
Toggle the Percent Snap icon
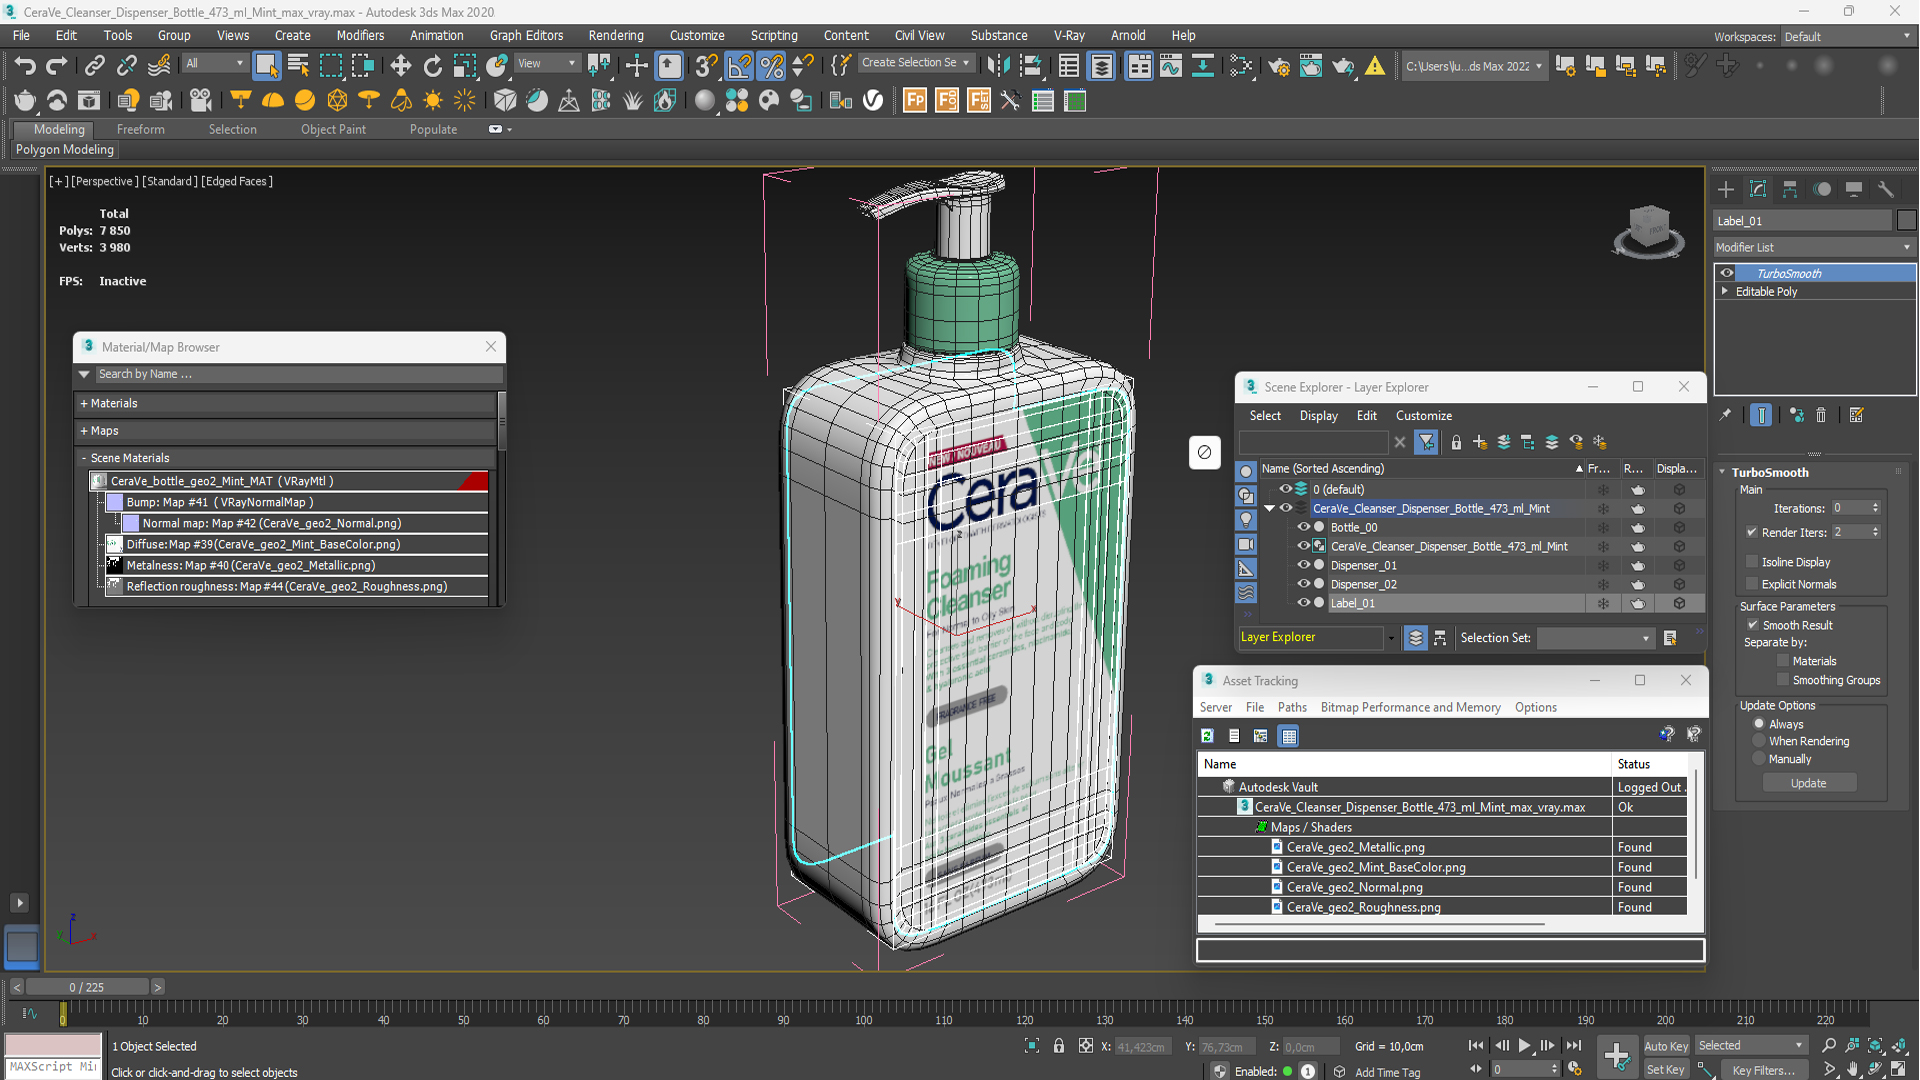(771, 66)
